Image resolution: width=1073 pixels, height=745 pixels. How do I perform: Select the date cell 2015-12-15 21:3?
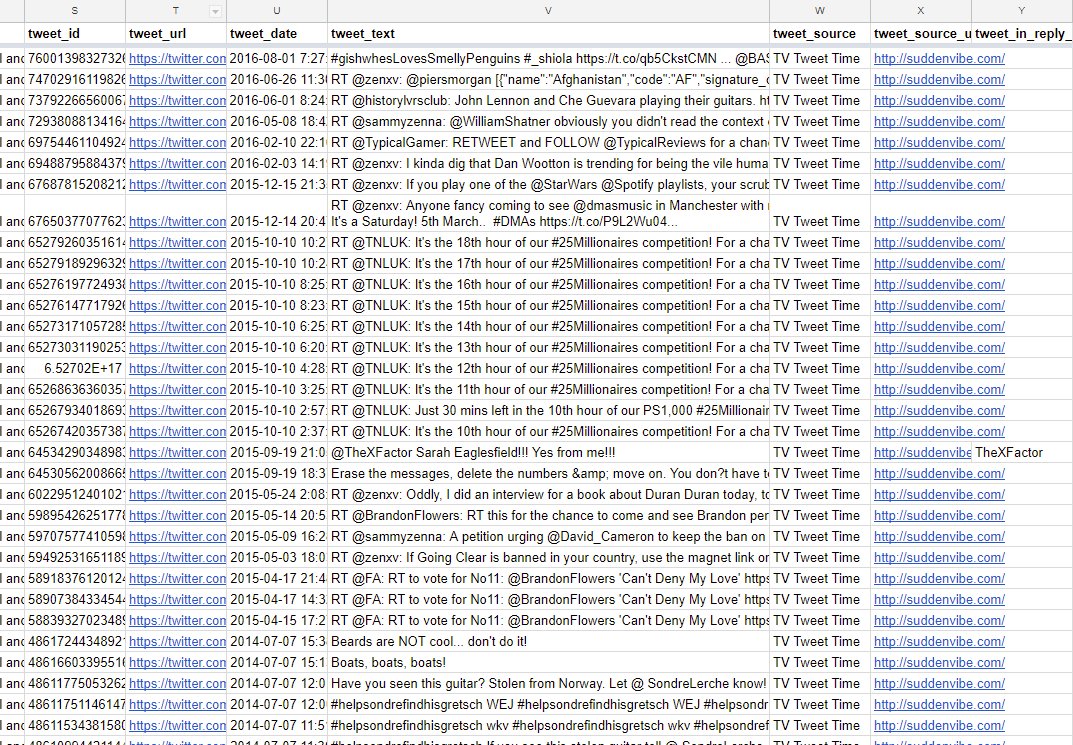(276, 184)
